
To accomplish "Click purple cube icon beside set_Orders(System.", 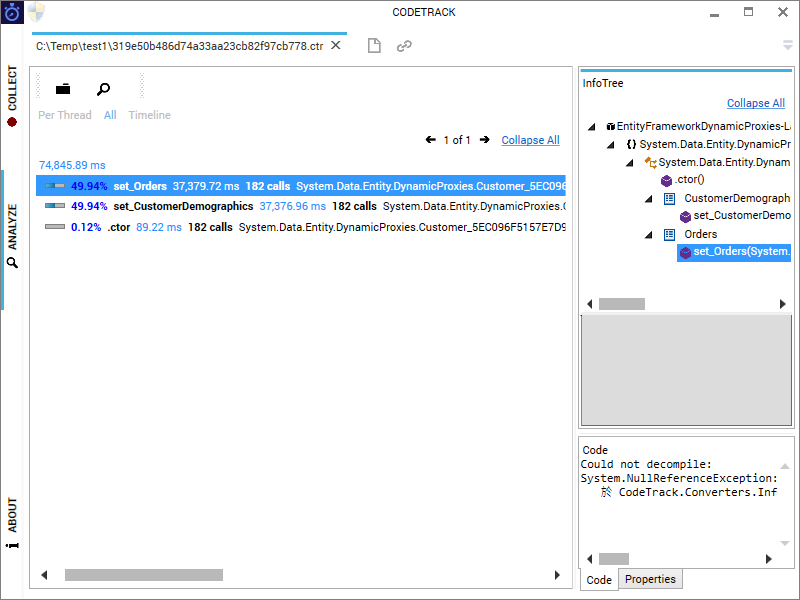I will point(685,253).
